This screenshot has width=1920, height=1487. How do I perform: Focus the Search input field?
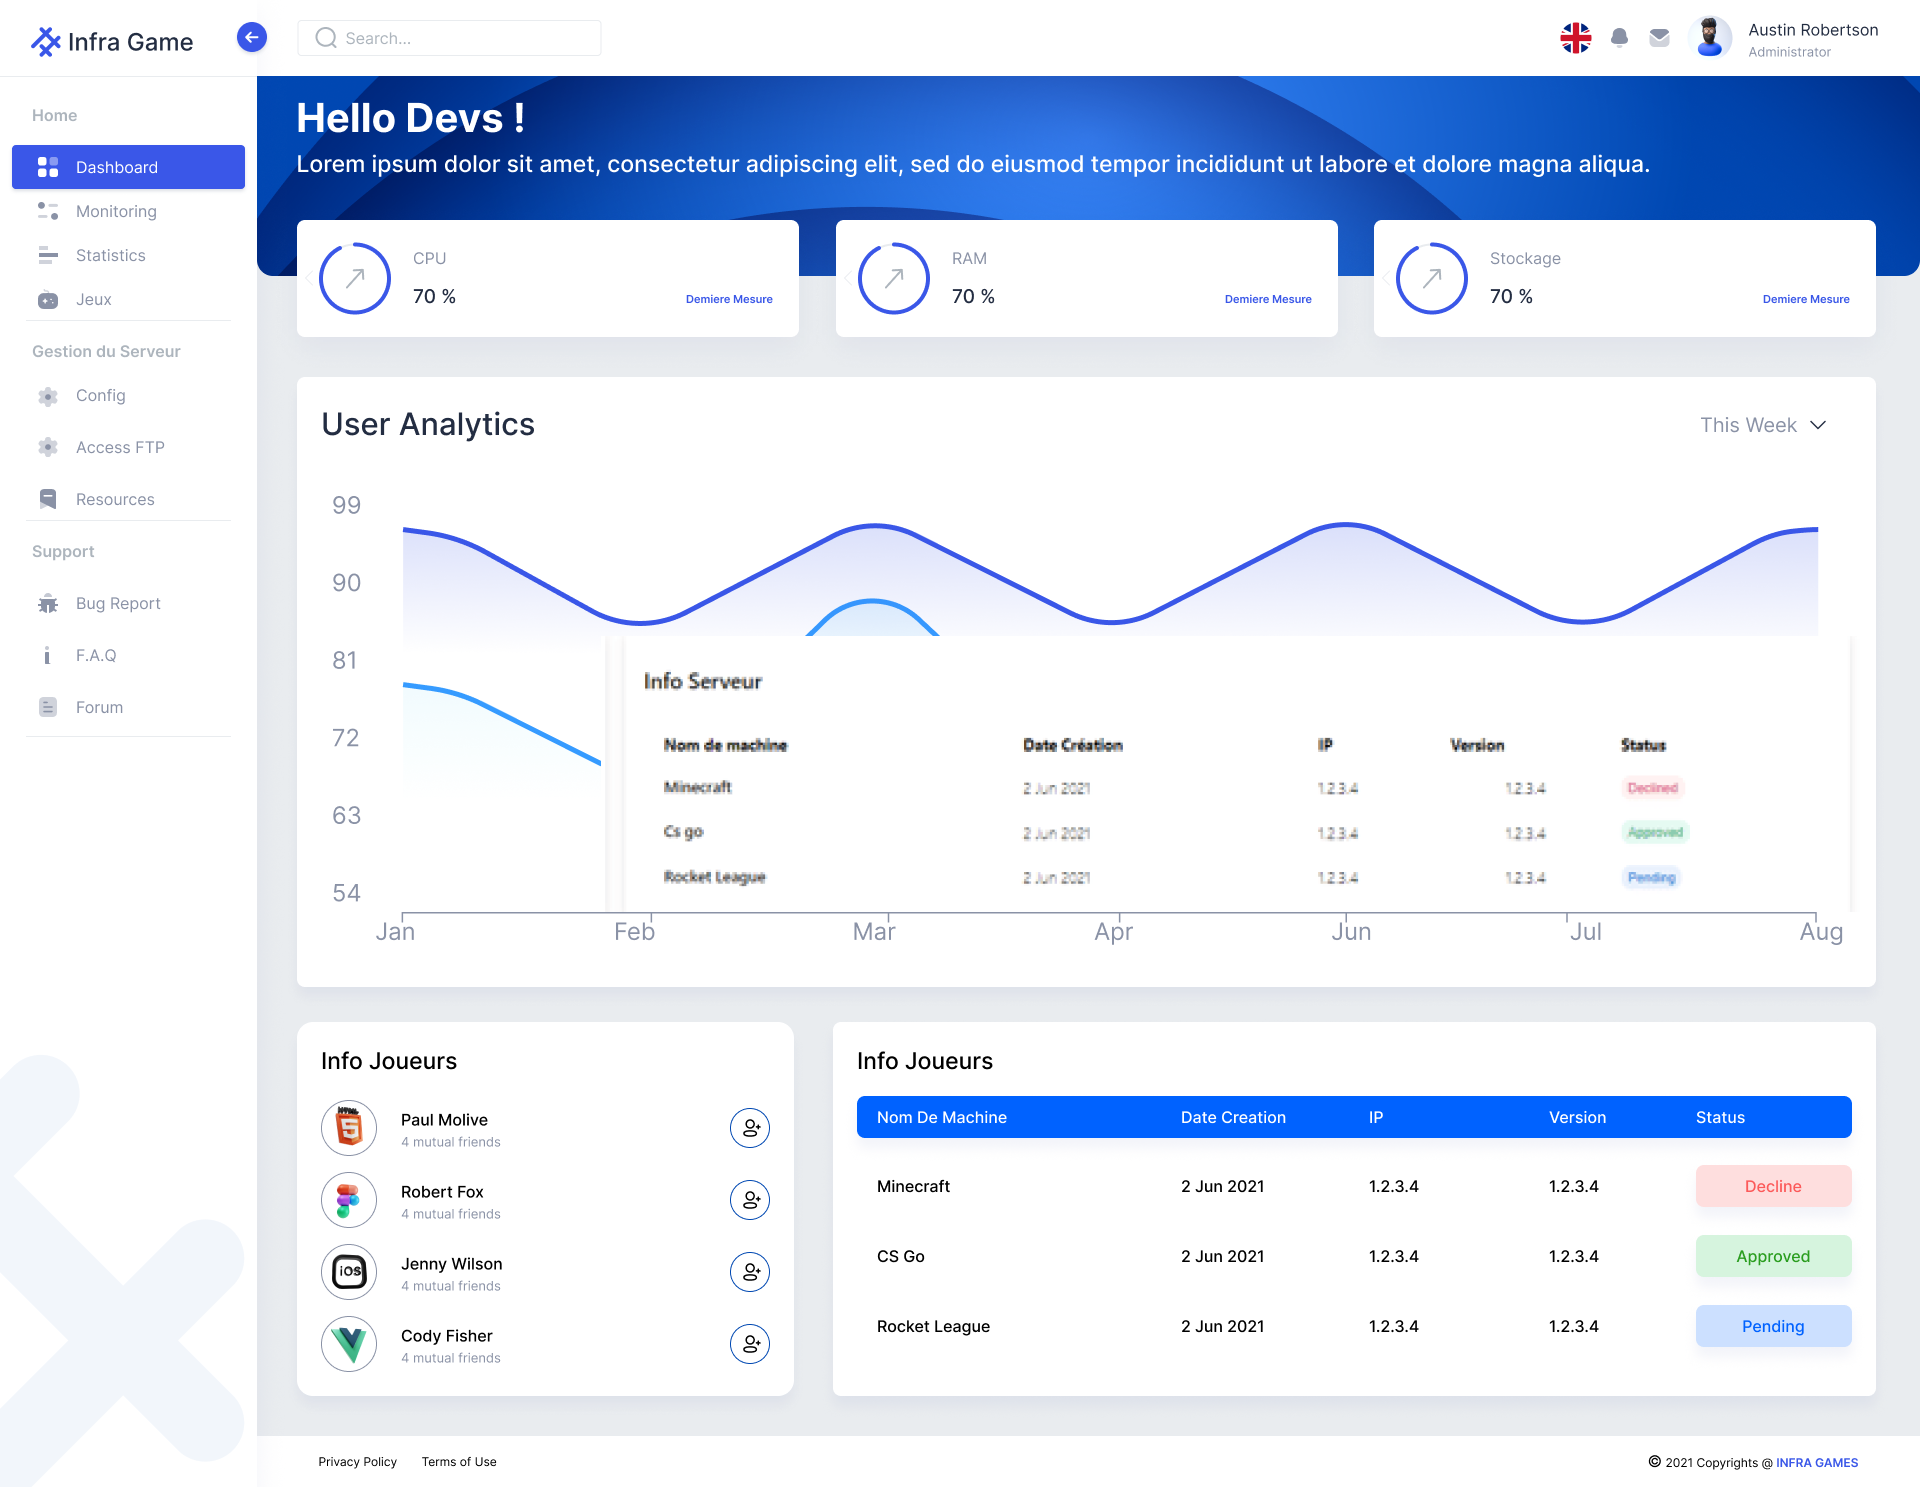point(449,38)
